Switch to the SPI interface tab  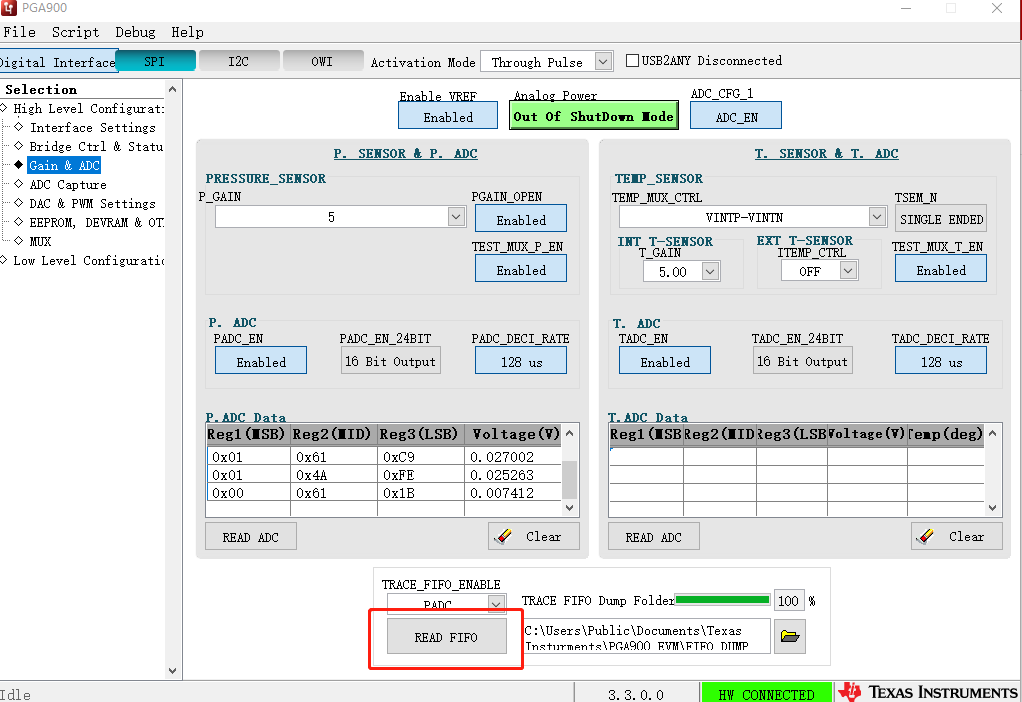(155, 61)
